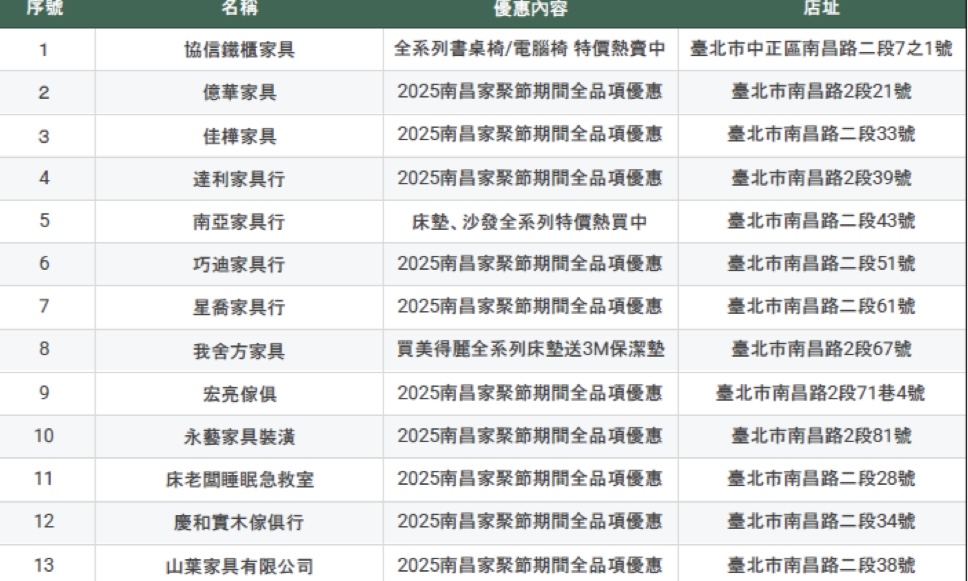Click the 序號 column header
Image resolution: width=968 pixels, height=581 pixels.
coord(44,9)
